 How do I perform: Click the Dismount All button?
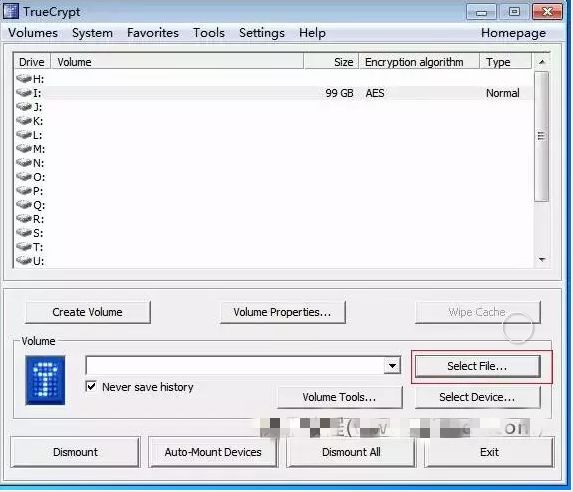[x=351, y=452]
